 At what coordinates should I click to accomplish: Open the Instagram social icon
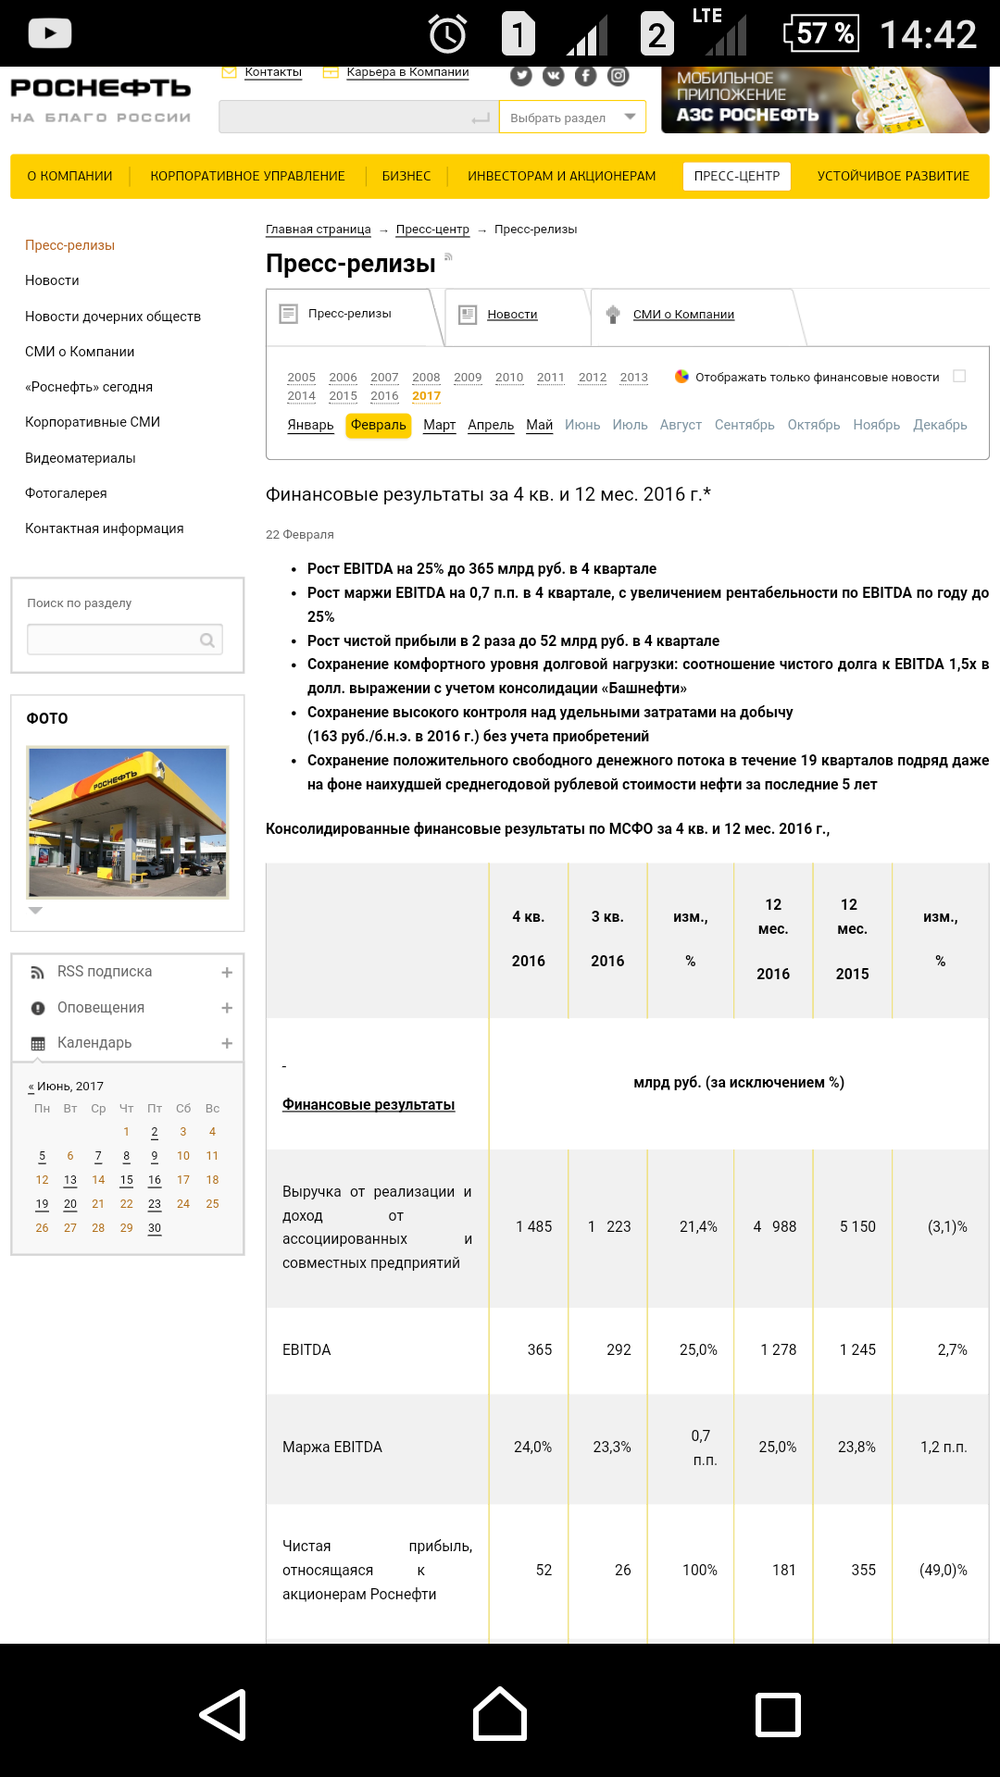point(619,75)
